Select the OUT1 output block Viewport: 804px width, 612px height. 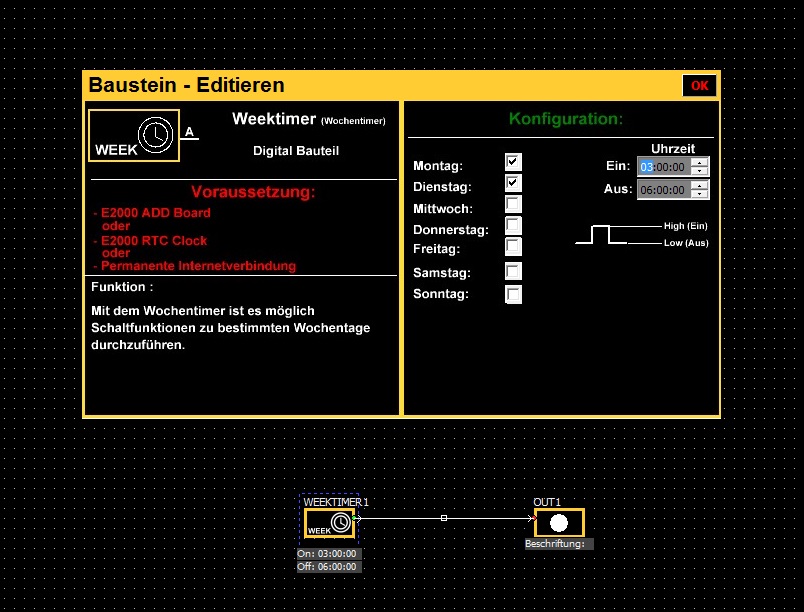559,523
